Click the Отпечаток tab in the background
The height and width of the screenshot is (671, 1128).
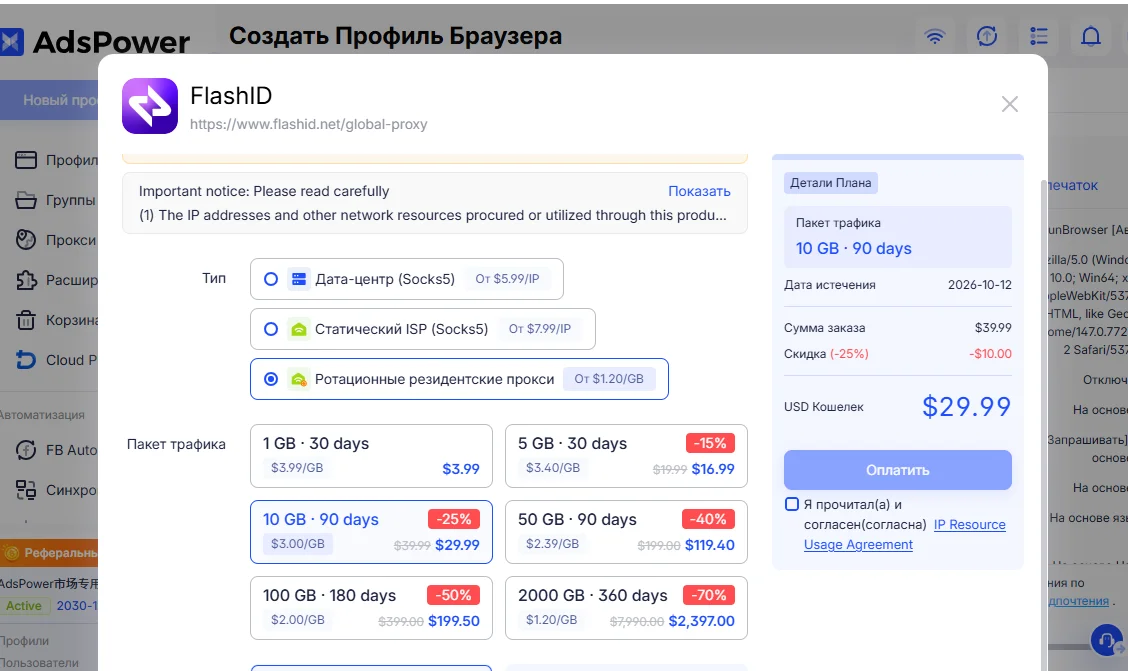click(x=1072, y=186)
